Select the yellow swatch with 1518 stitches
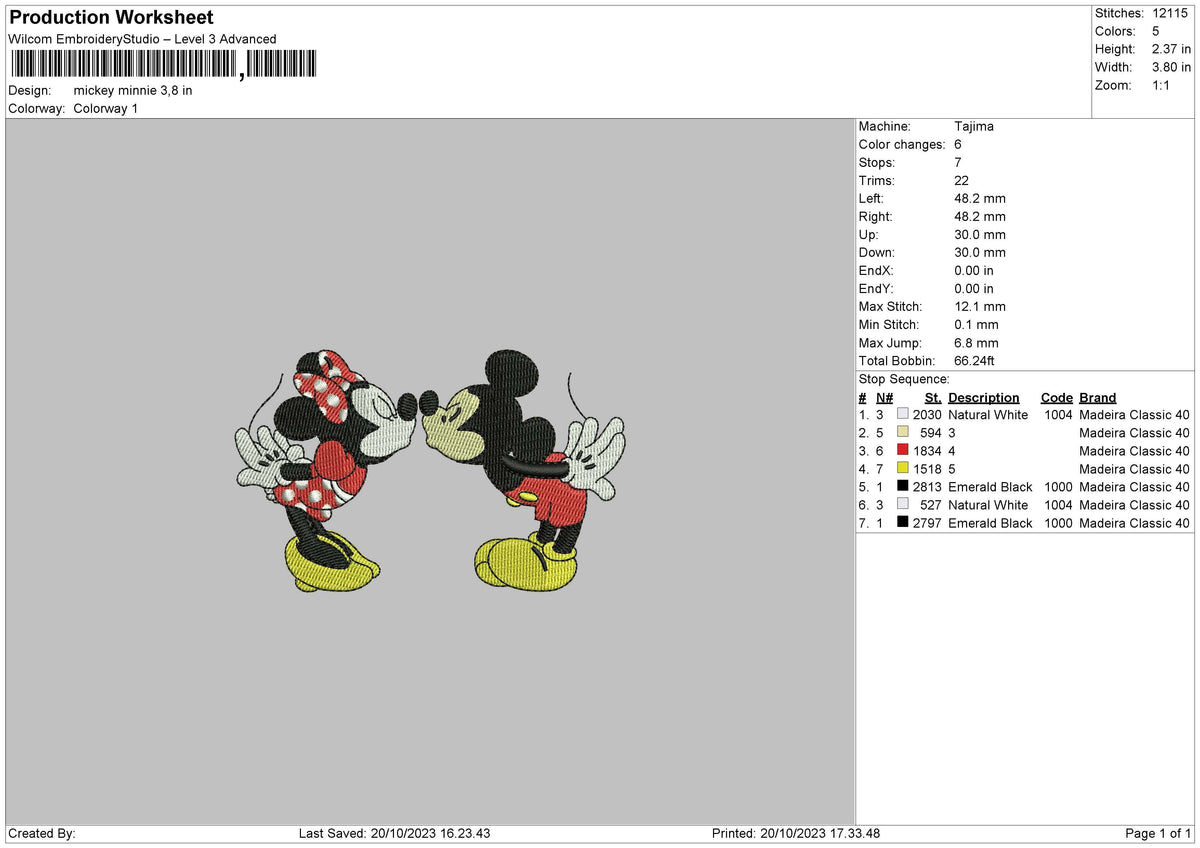The width and height of the screenshot is (1200, 848). [903, 468]
